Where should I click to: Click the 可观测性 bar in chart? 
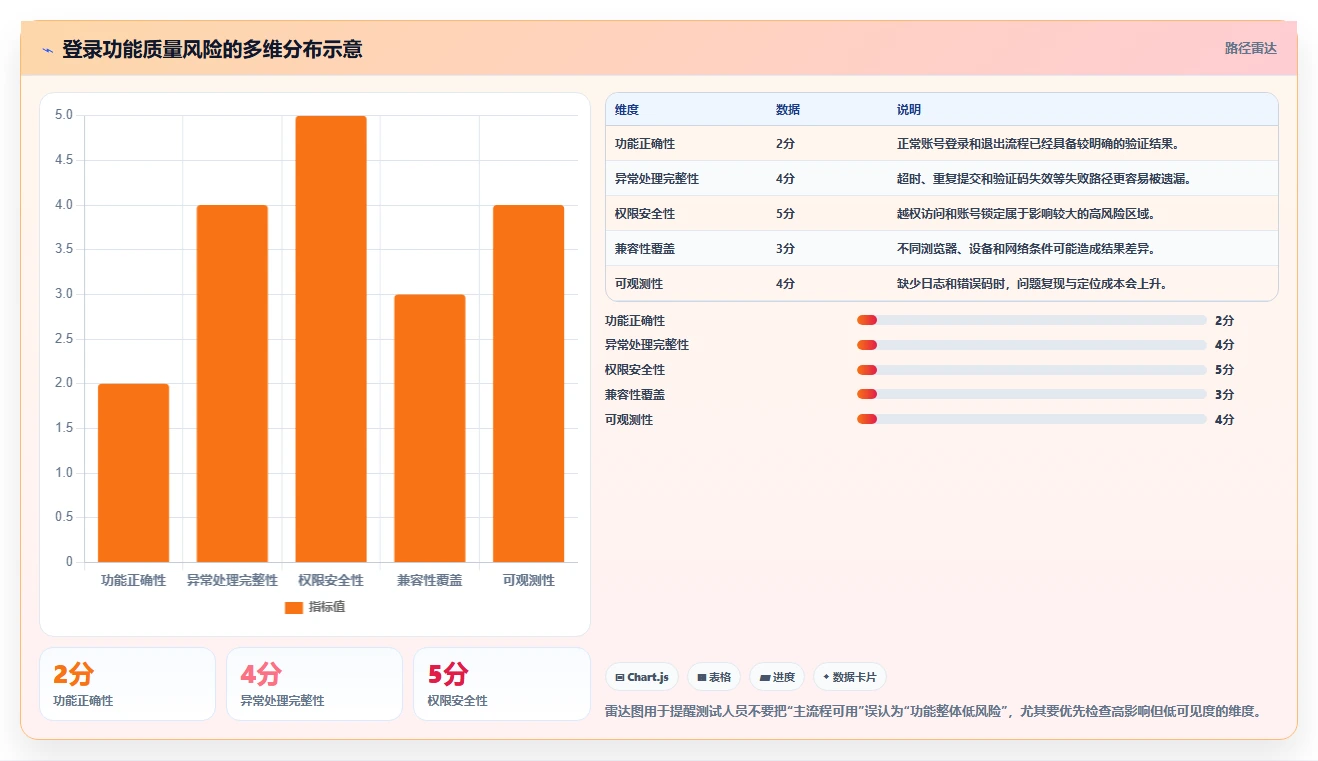tap(528, 384)
